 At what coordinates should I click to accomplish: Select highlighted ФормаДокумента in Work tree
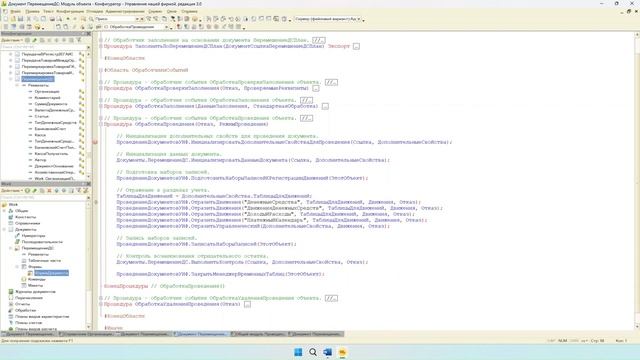click(x=51, y=273)
